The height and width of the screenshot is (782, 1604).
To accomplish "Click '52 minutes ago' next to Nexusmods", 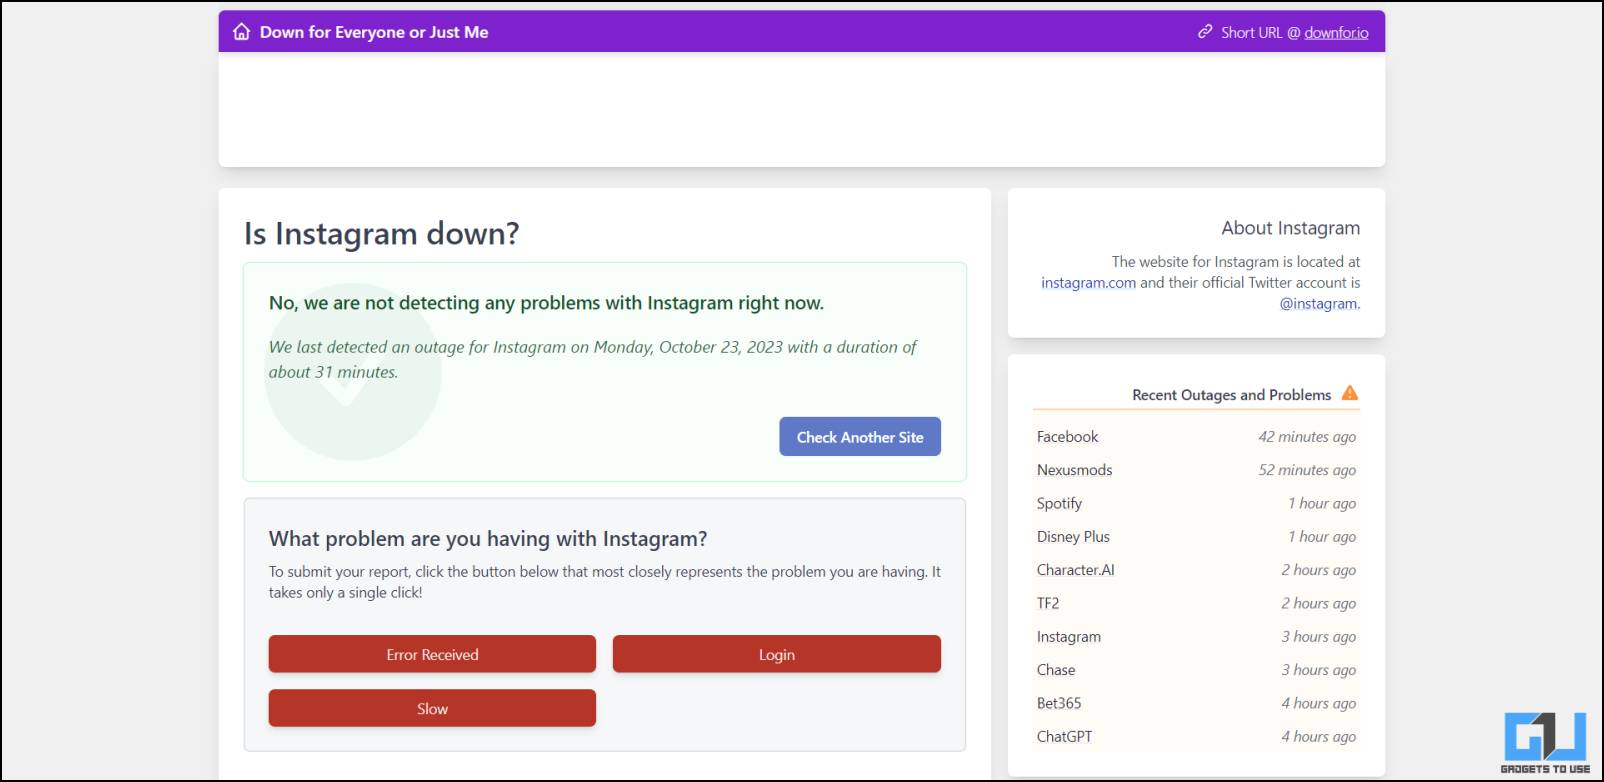I will pos(1307,470).
